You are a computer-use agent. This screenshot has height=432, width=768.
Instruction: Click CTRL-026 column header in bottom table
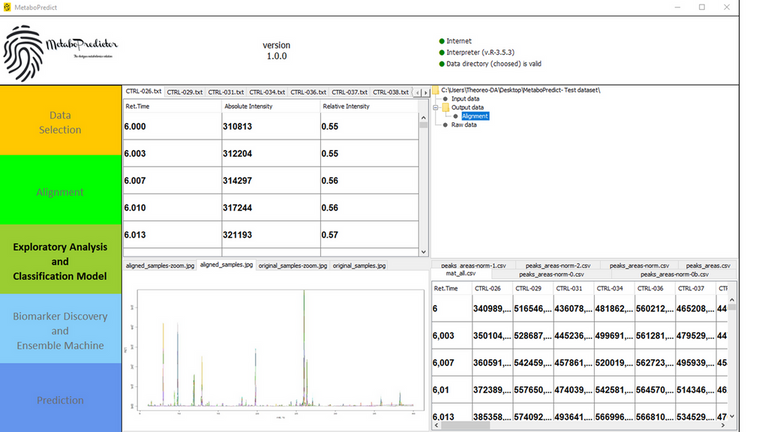[492, 288]
